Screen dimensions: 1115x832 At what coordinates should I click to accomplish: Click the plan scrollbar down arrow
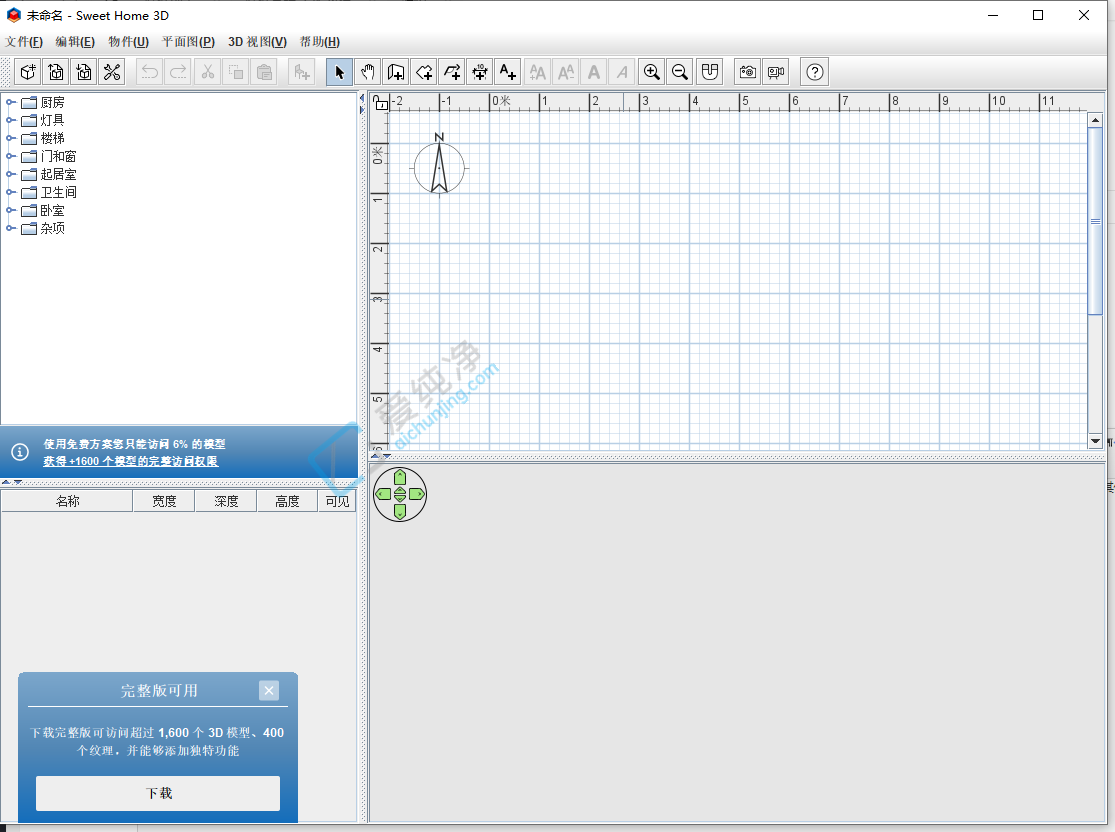click(x=1095, y=442)
